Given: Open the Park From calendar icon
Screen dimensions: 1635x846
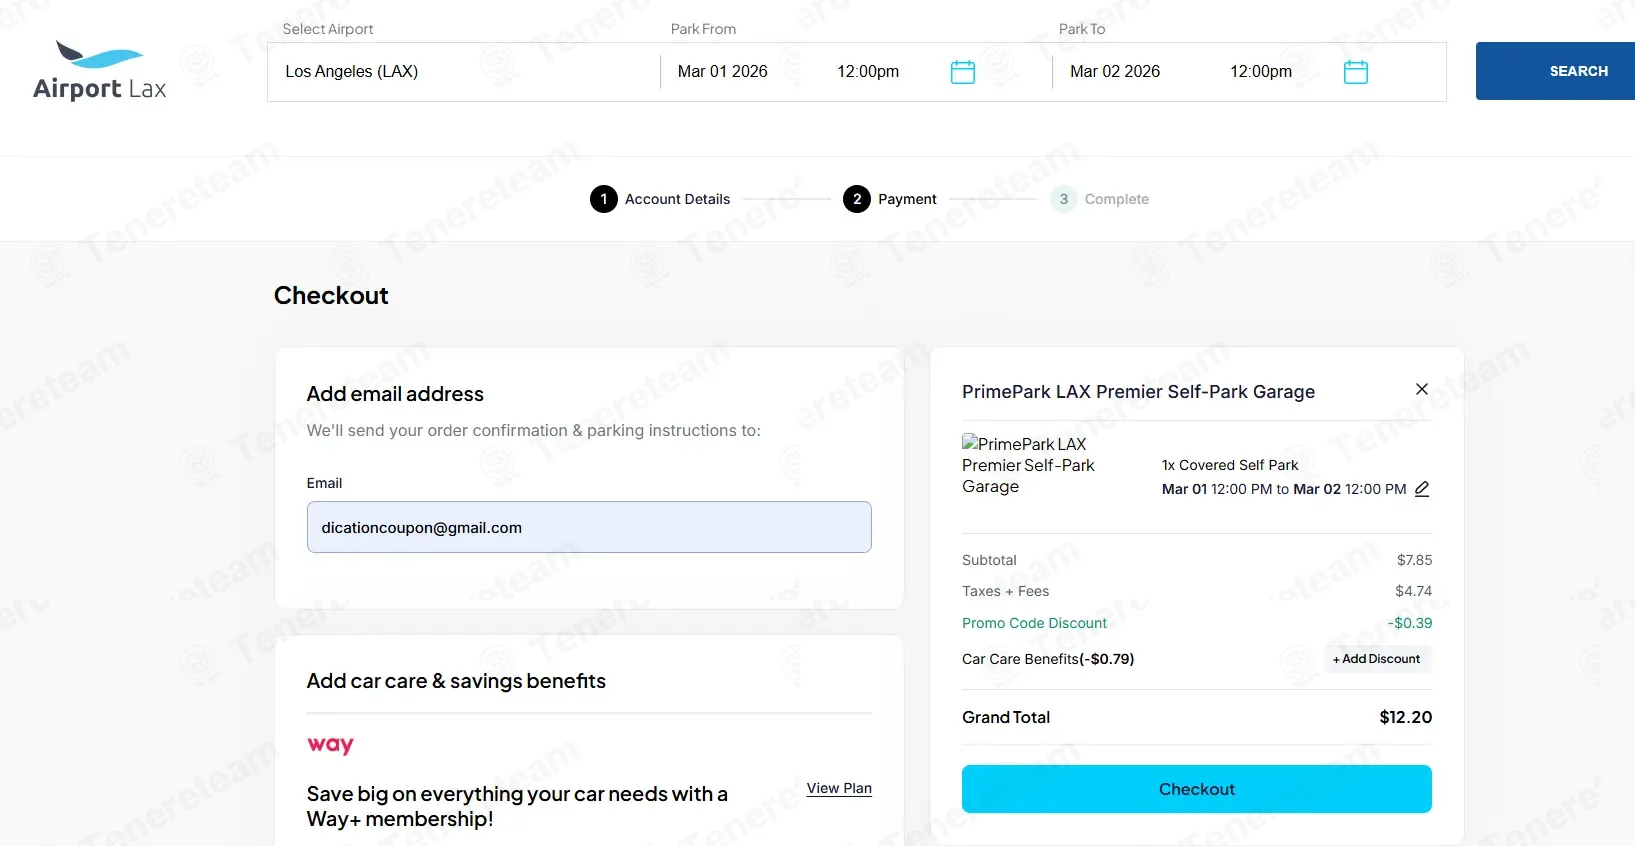Looking at the screenshot, I should coord(962,72).
